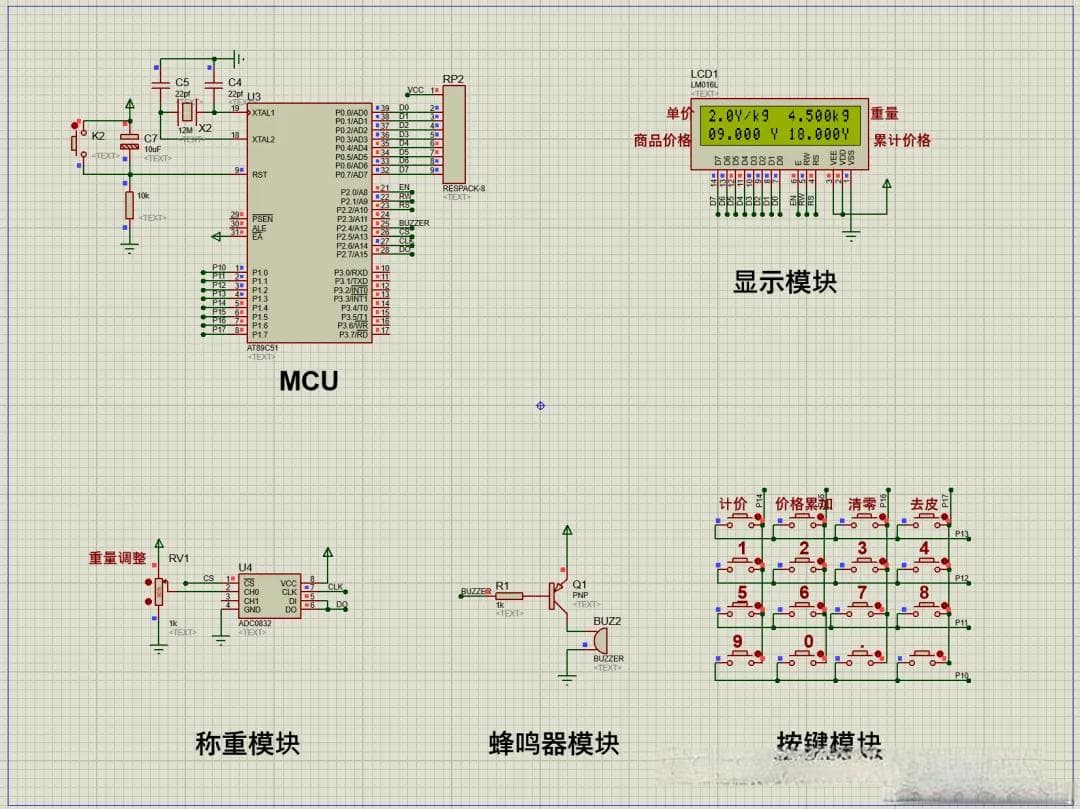The height and width of the screenshot is (809, 1080).
Task: Click the P13 row label on the keypad
Action: (962, 534)
